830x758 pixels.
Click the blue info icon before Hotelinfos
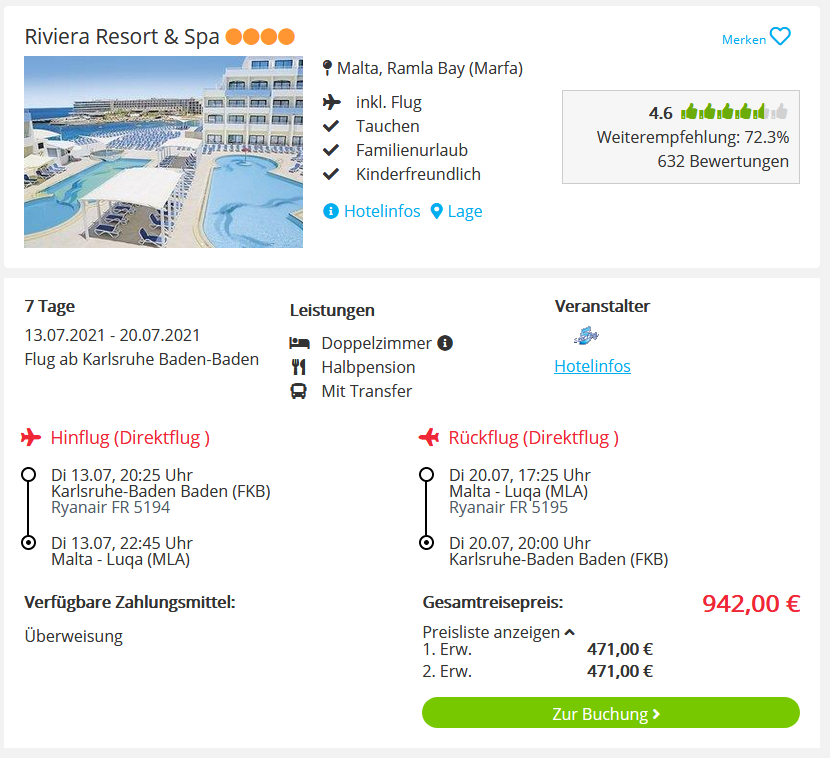(x=331, y=211)
